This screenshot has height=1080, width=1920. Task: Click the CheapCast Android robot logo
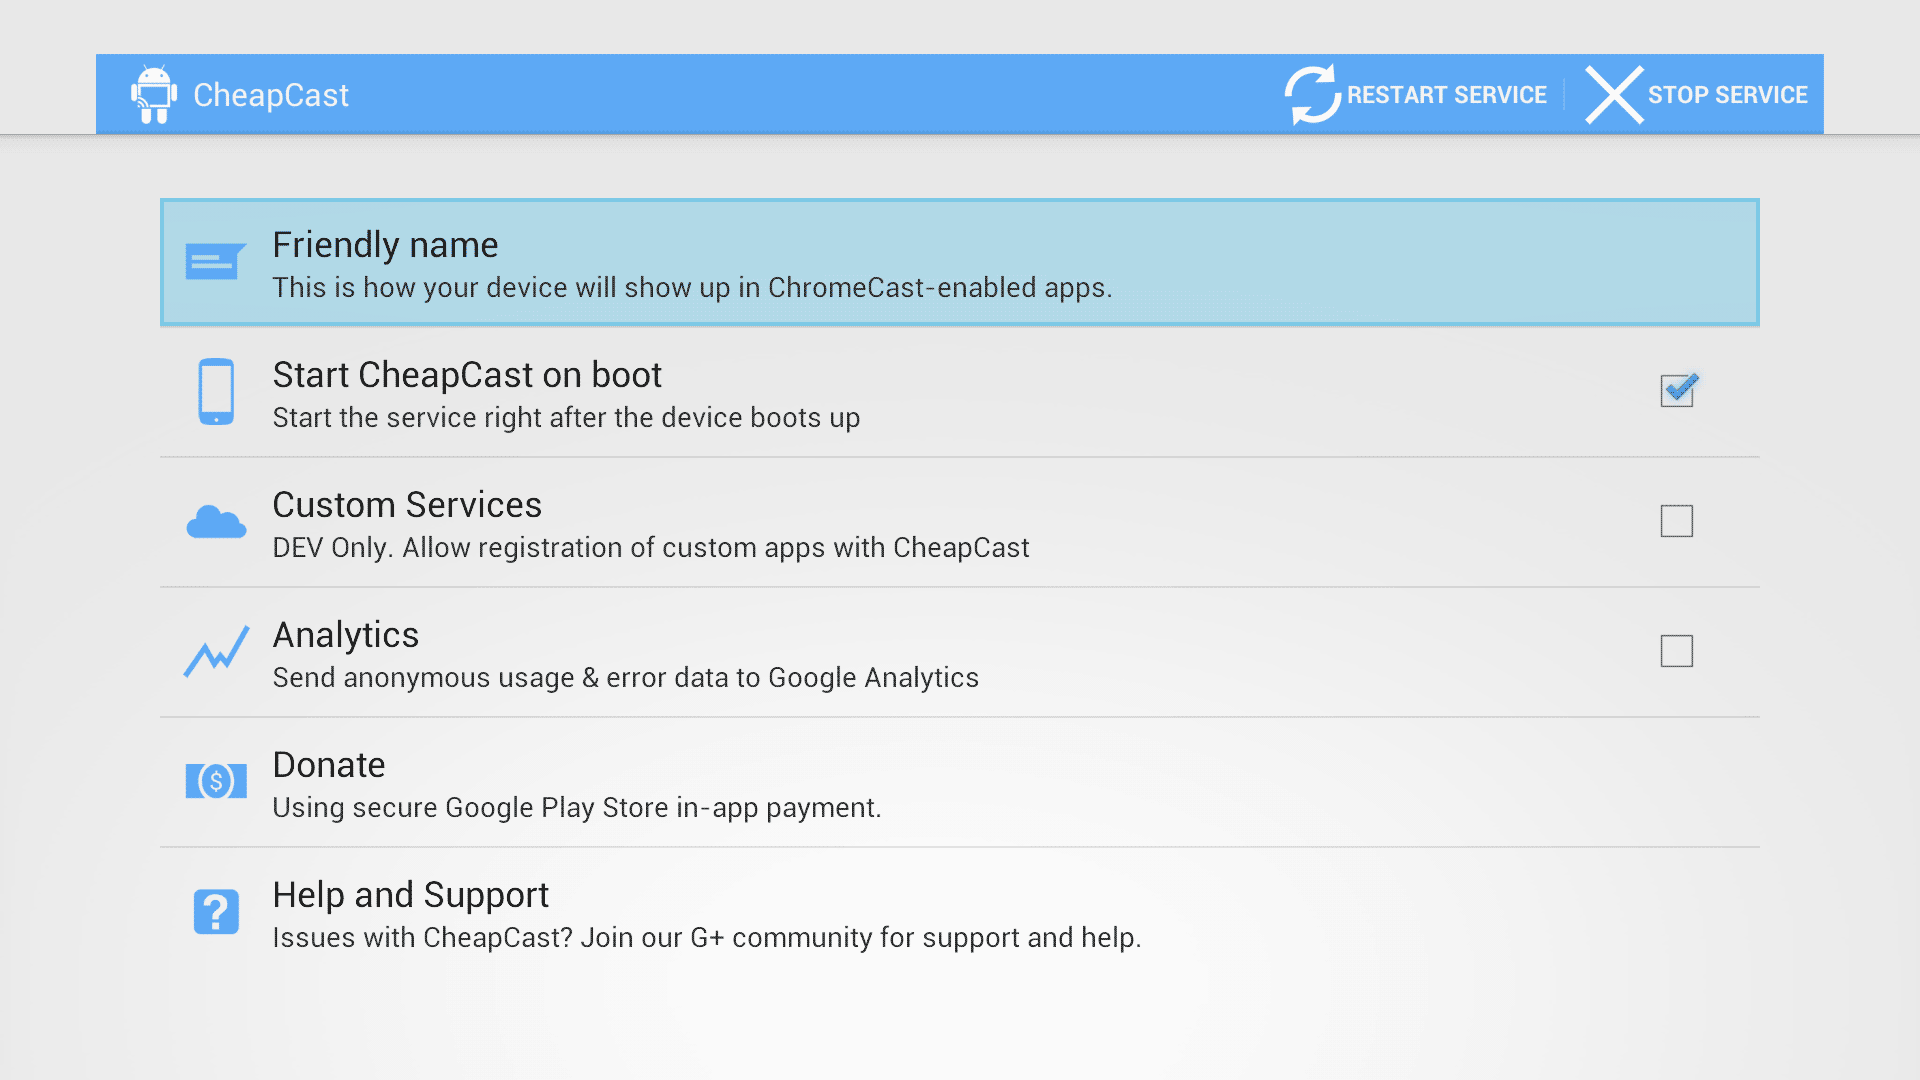(154, 94)
